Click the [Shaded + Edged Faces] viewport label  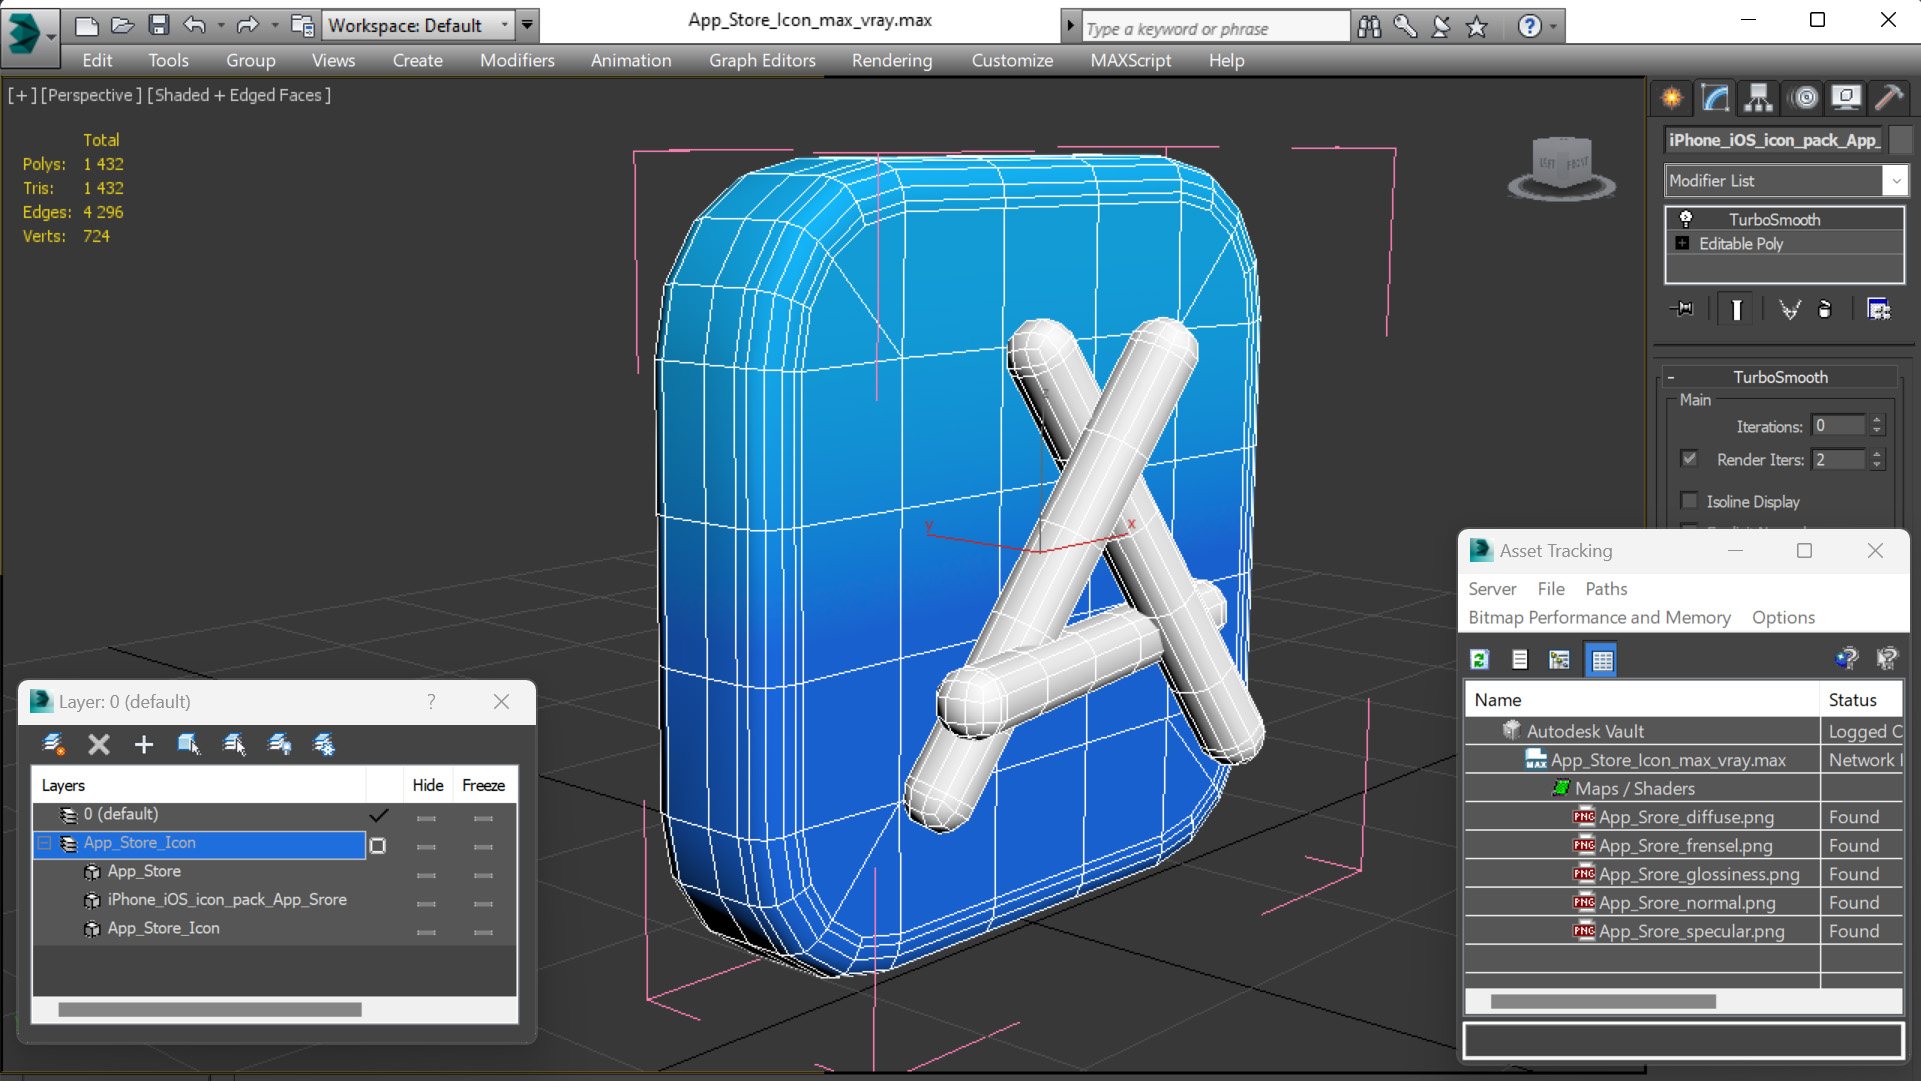click(239, 95)
